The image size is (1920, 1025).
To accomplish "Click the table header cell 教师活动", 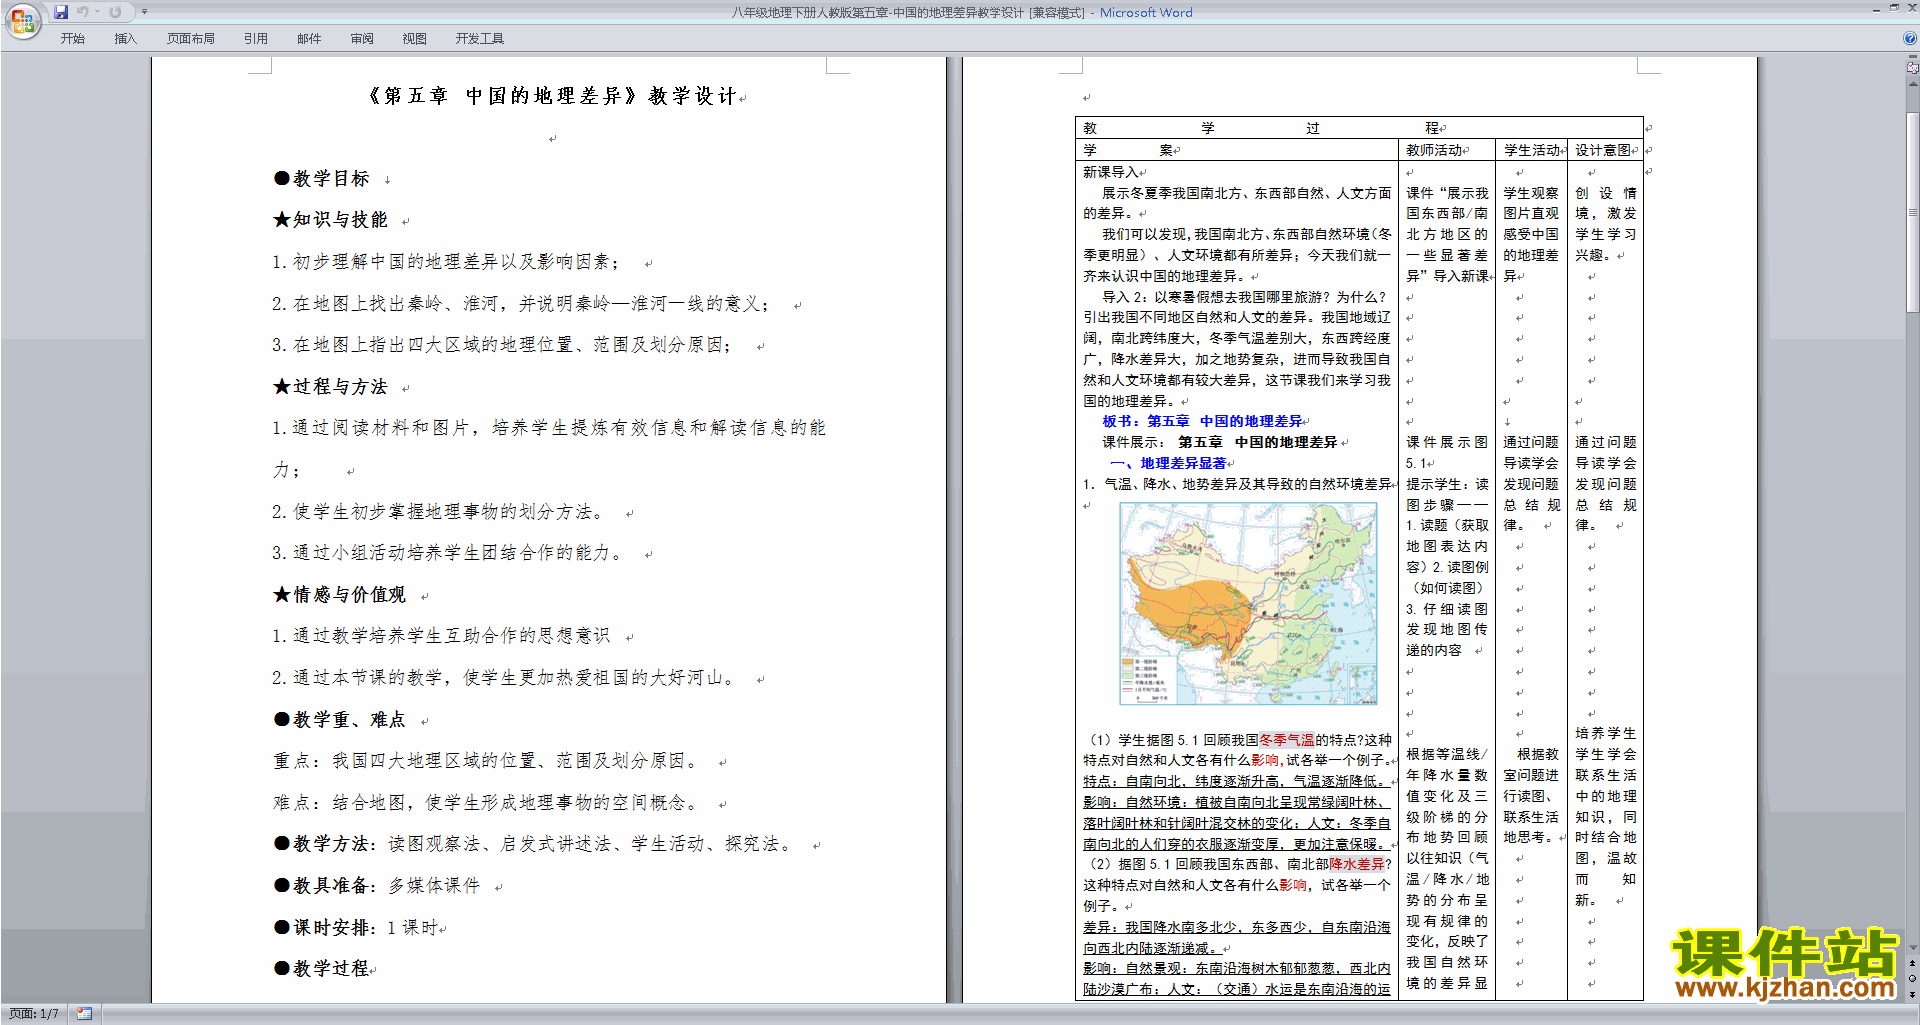I will tap(1435, 150).
